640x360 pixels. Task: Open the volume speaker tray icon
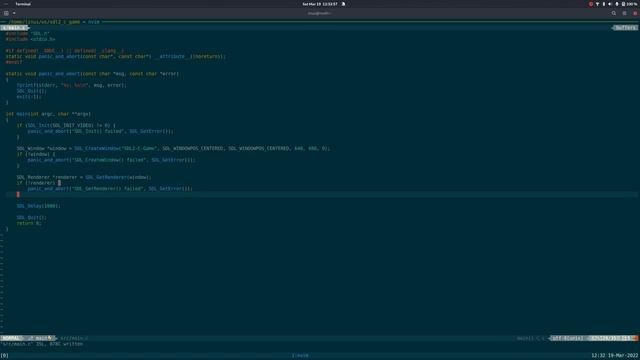610,4
